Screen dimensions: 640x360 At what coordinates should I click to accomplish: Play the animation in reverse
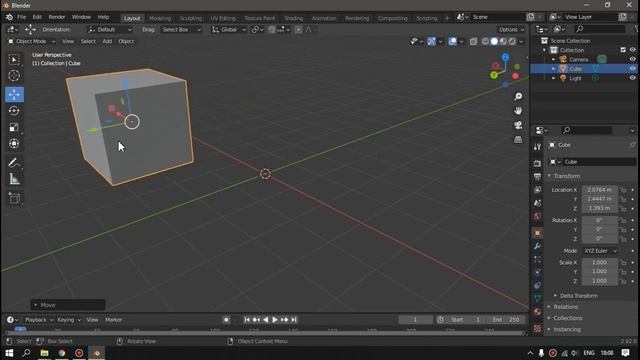[x=266, y=320]
